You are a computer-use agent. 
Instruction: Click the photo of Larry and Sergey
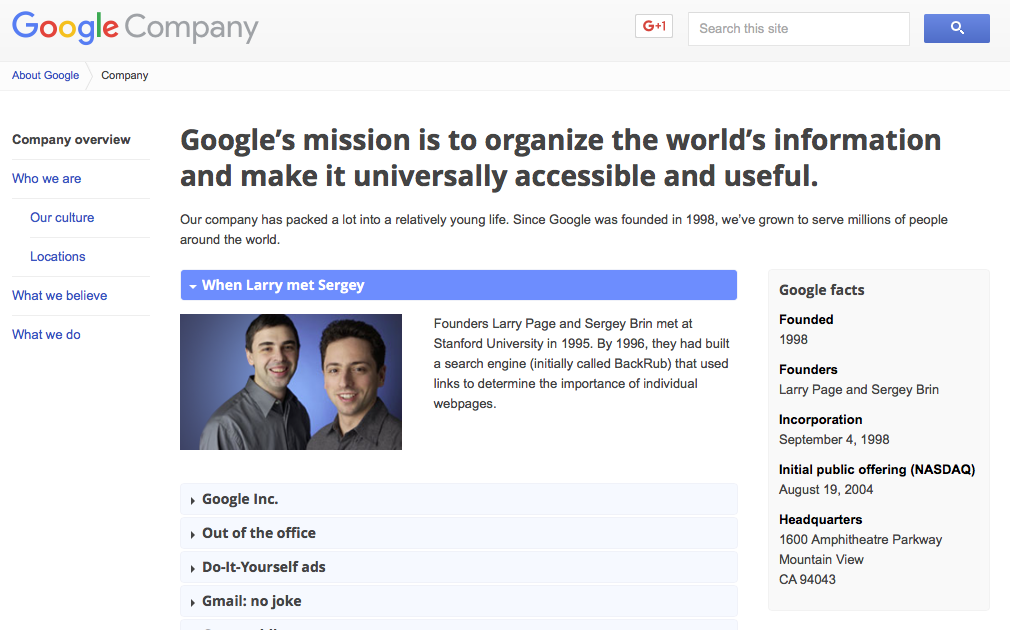[x=291, y=382]
